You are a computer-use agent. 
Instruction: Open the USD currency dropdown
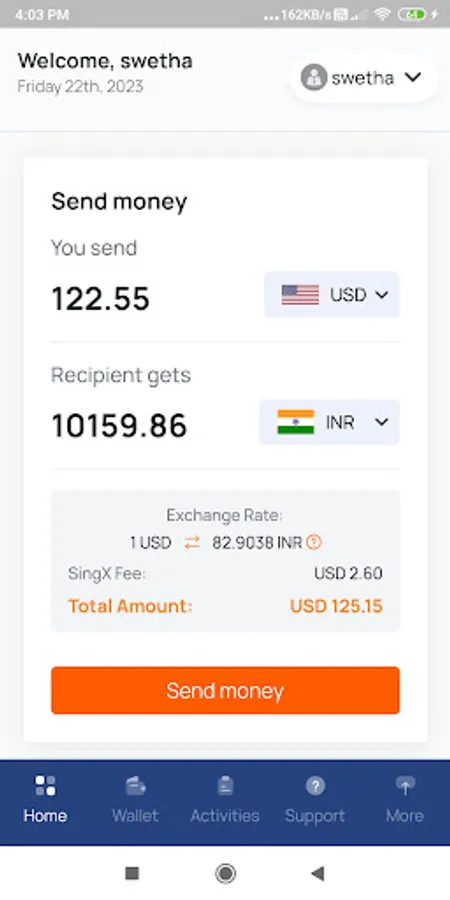pyautogui.click(x=332, y=294)
